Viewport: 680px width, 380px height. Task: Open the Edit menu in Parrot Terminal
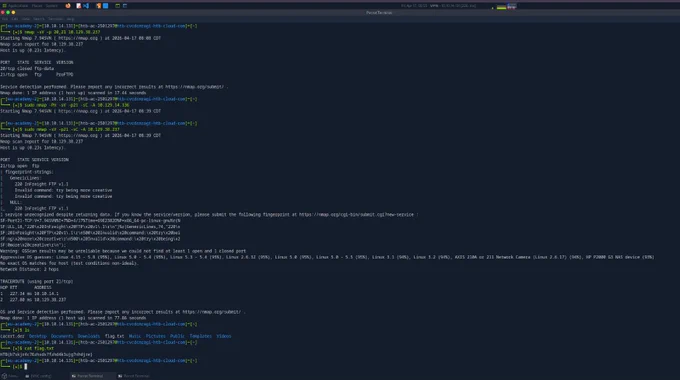click(x=15, y=19)
